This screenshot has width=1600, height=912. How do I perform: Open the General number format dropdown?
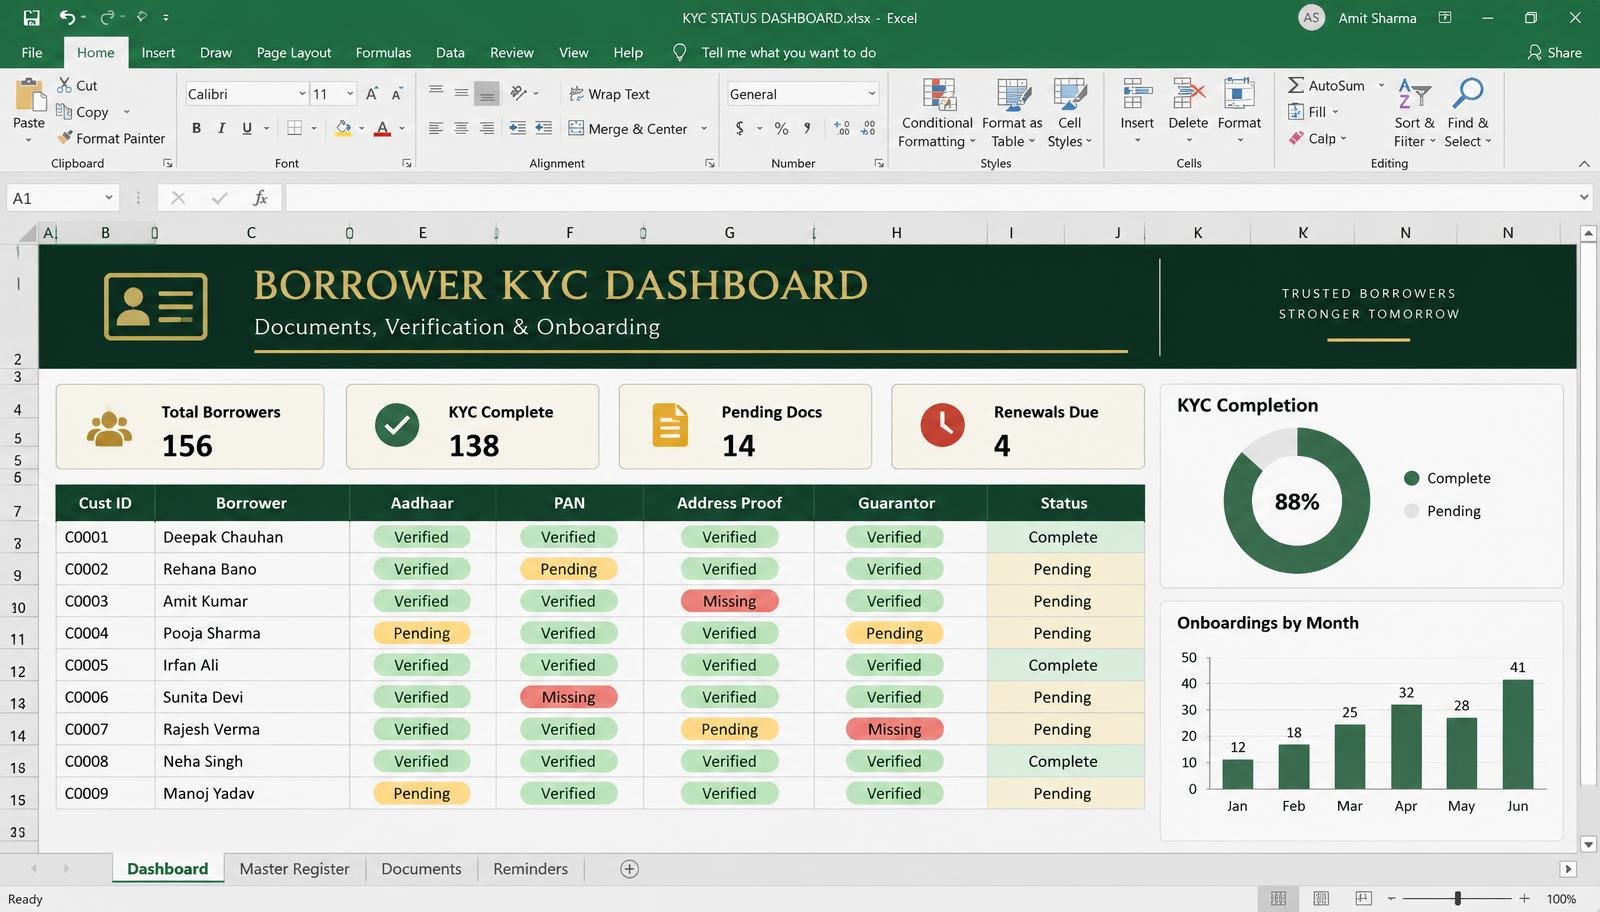click(872, 94)
